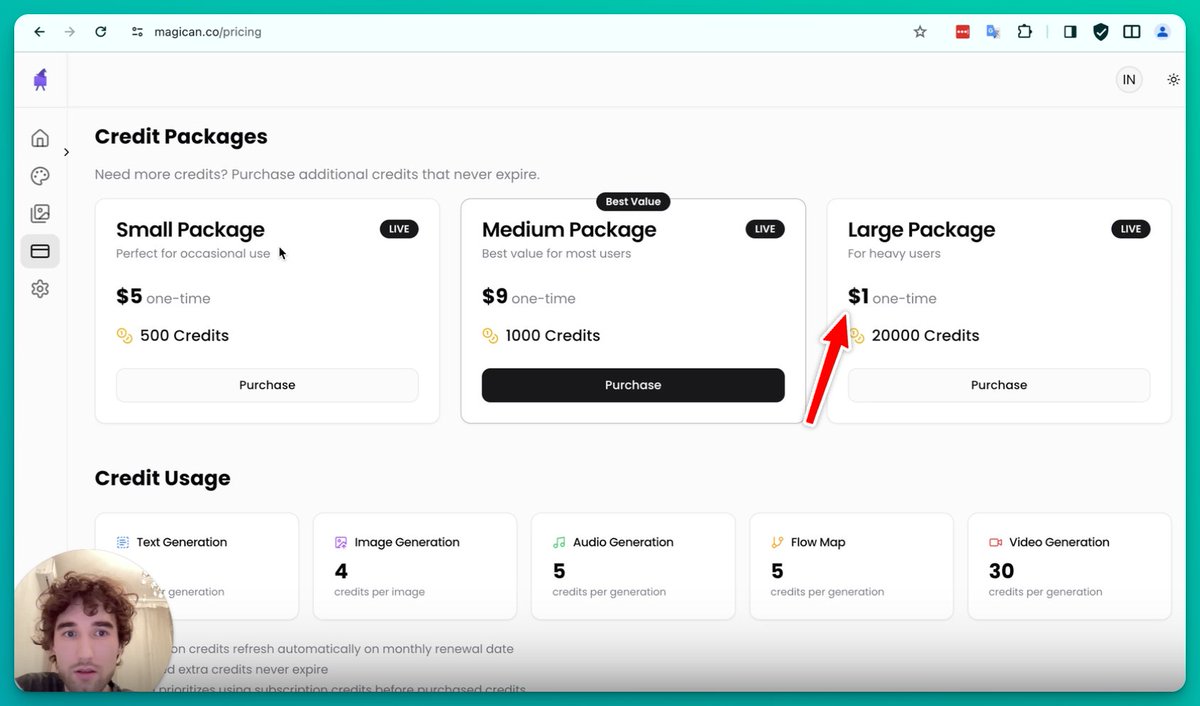Image resolution: width=1200 pixels, height=706 pixels.
Task: Reload the magican.co pricing page
Action: click(100, 32)
